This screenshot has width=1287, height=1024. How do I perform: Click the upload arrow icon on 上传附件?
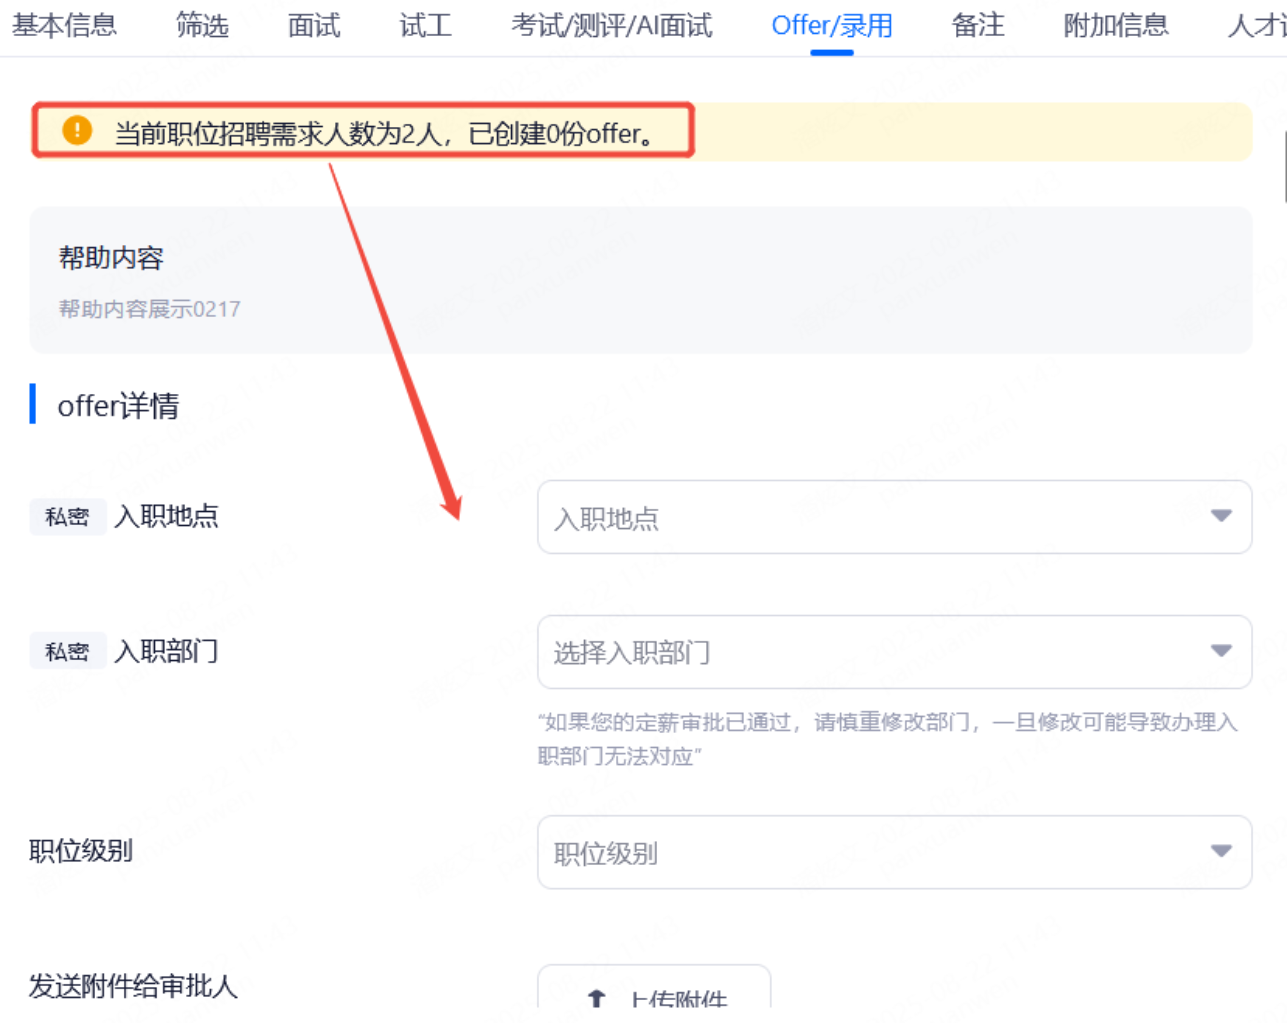pyautogui.click(x=597, y=998)
